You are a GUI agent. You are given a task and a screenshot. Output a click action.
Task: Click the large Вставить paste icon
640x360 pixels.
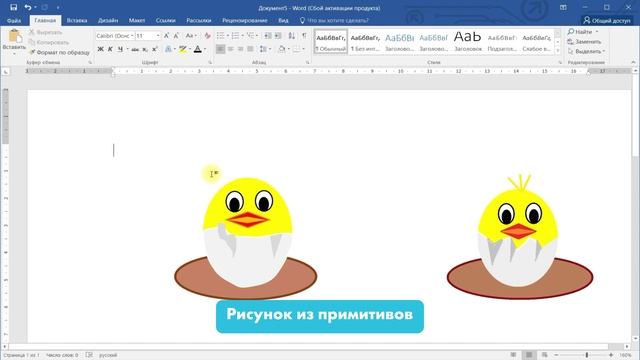coord(14,37)
